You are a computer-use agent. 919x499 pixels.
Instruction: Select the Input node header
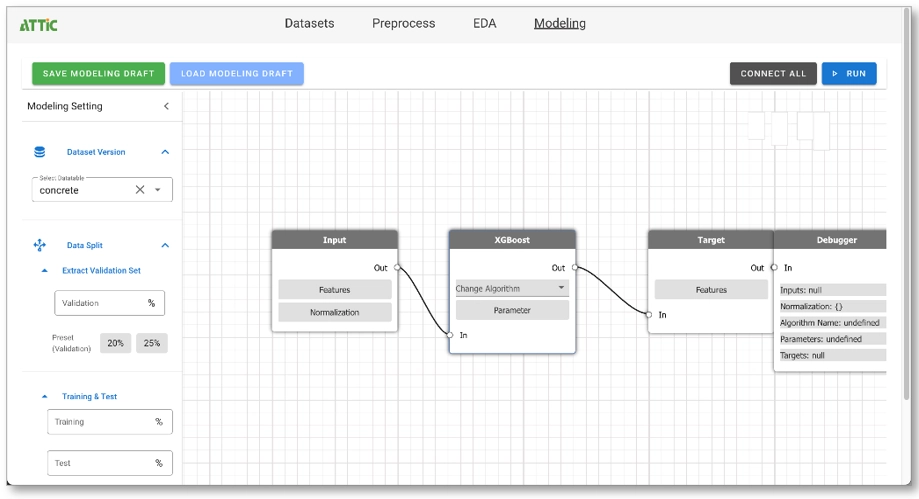coord(335,240)
